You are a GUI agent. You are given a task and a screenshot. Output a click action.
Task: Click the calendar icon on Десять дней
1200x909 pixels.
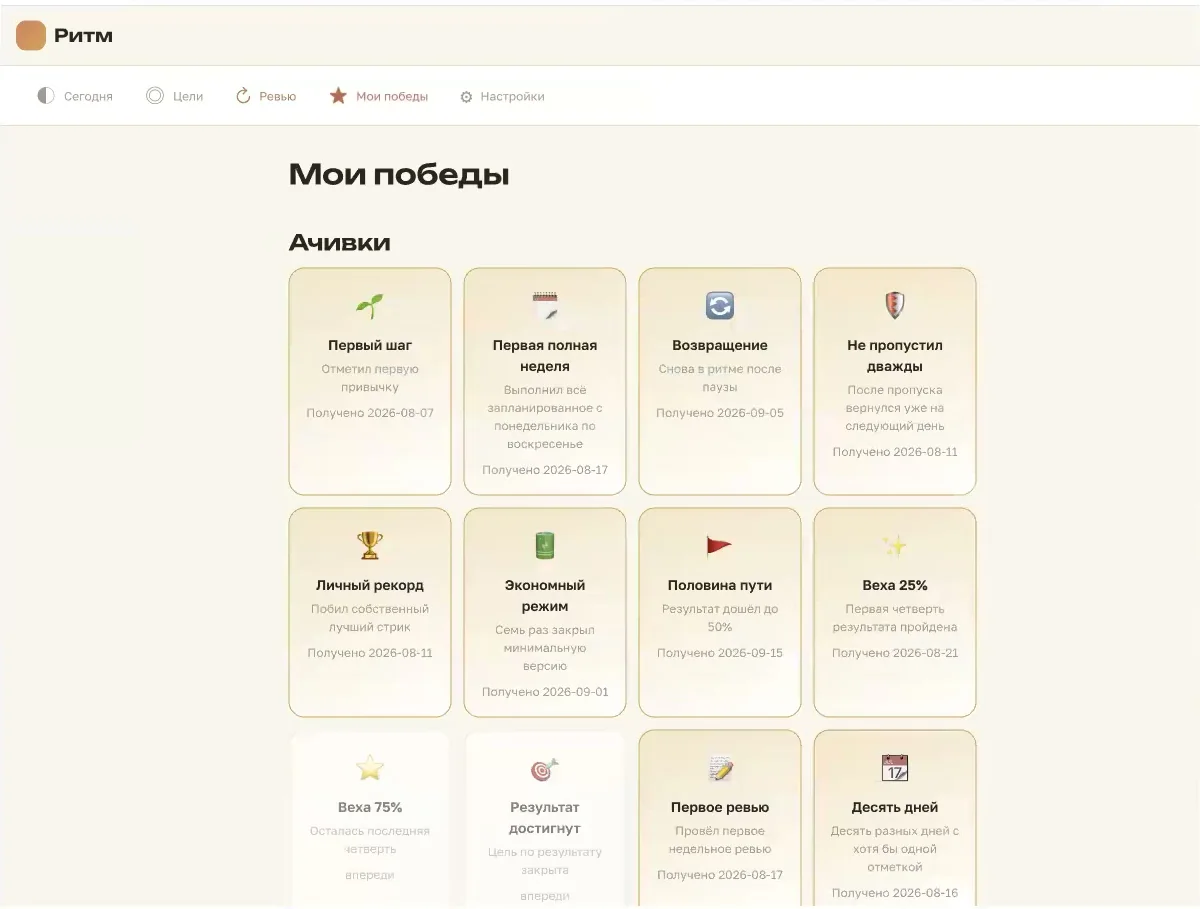(895, 768)
